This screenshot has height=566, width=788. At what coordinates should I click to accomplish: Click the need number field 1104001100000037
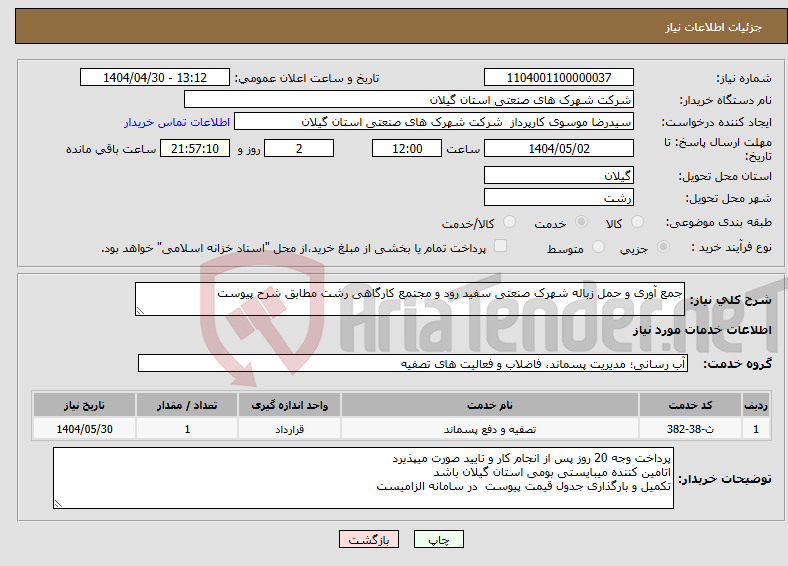pos(559,77)
